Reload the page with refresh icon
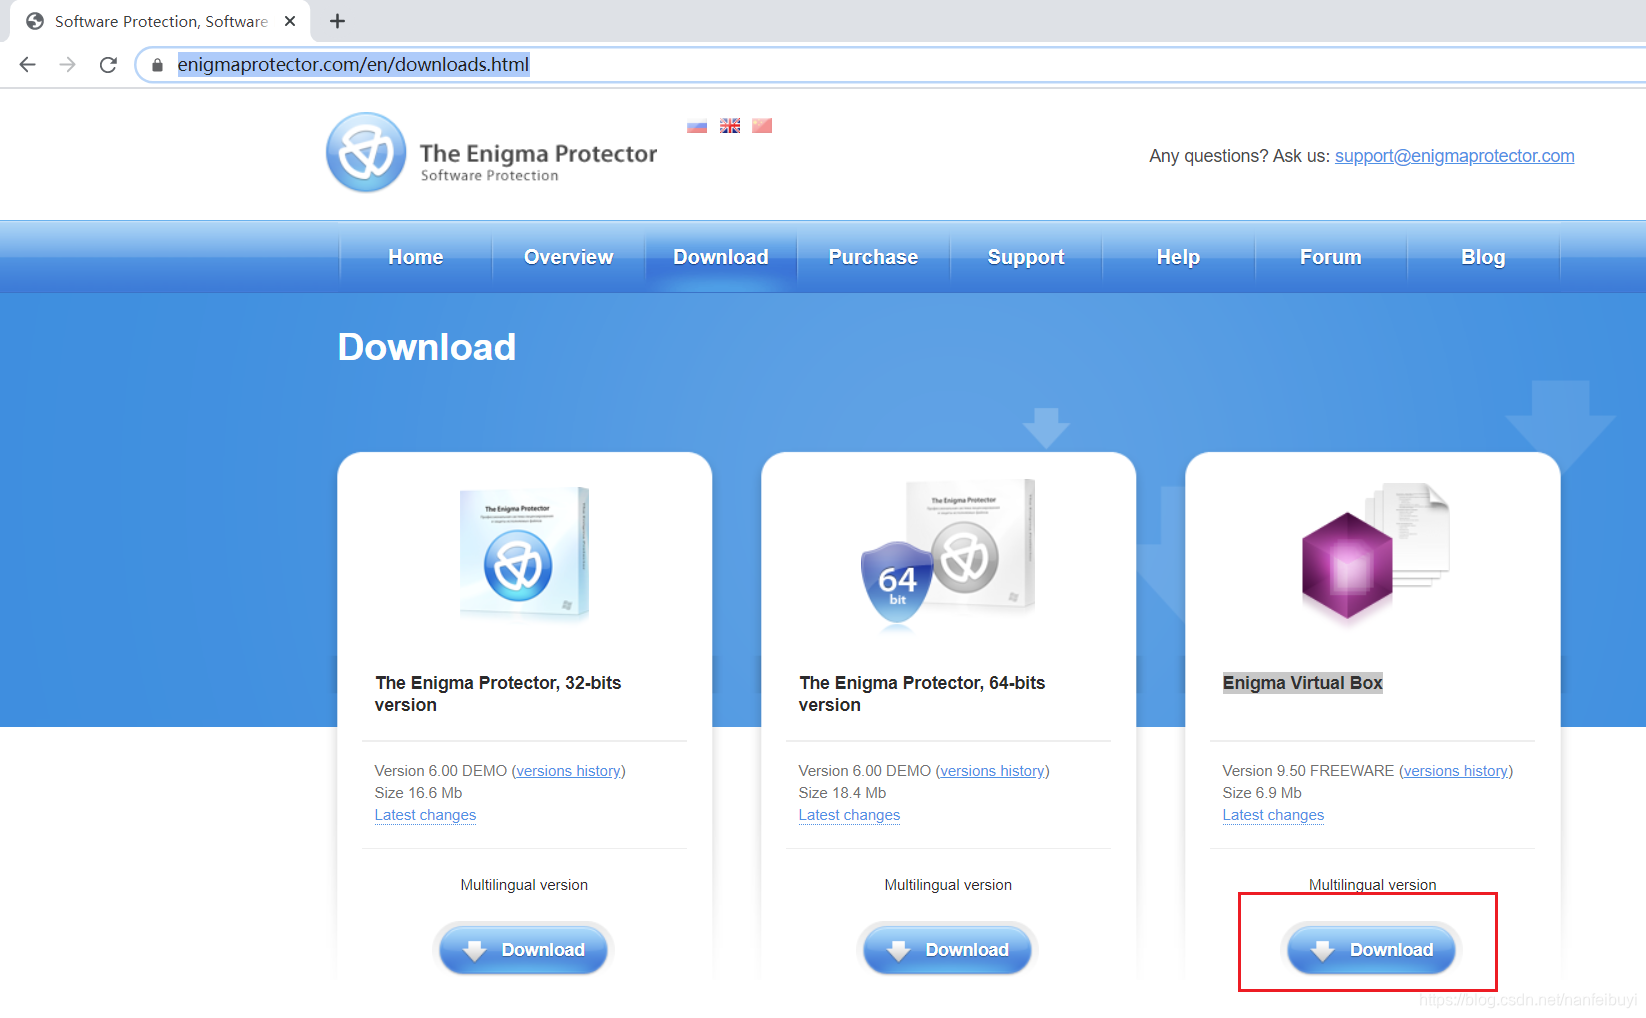1646x1018 pixels. (108, 64)
